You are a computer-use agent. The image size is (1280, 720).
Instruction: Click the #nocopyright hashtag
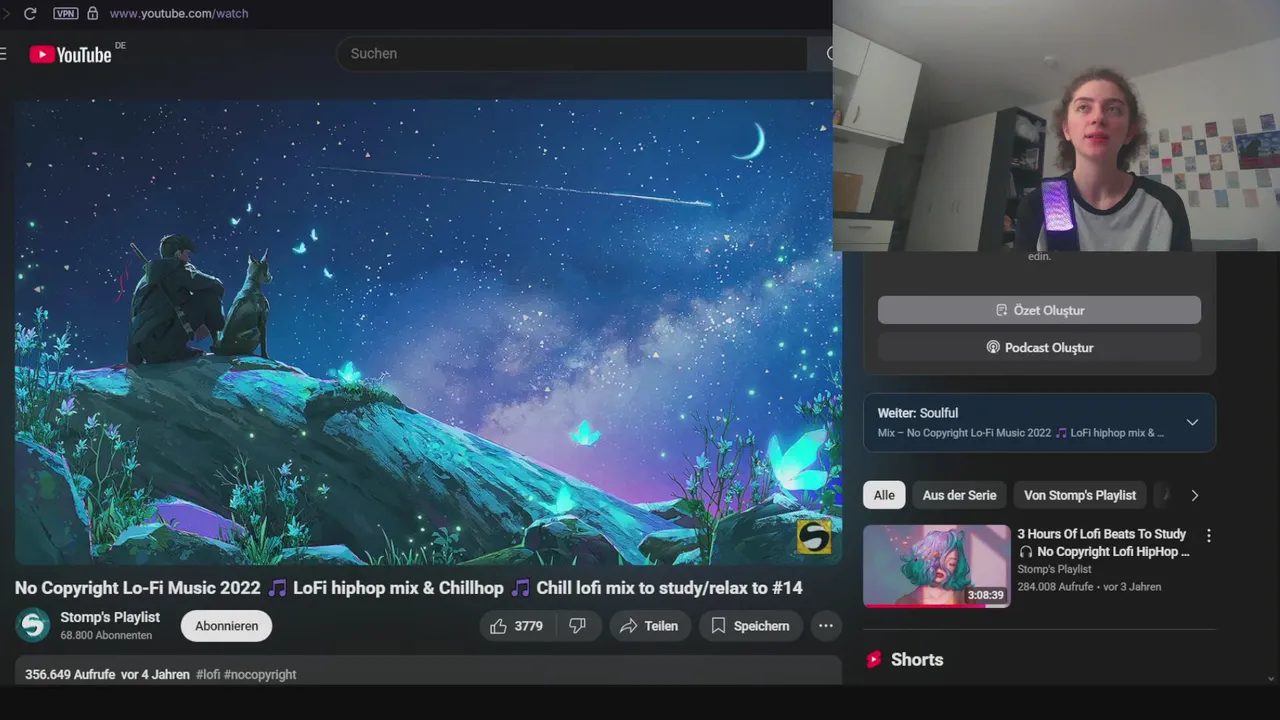click(260, 675)
